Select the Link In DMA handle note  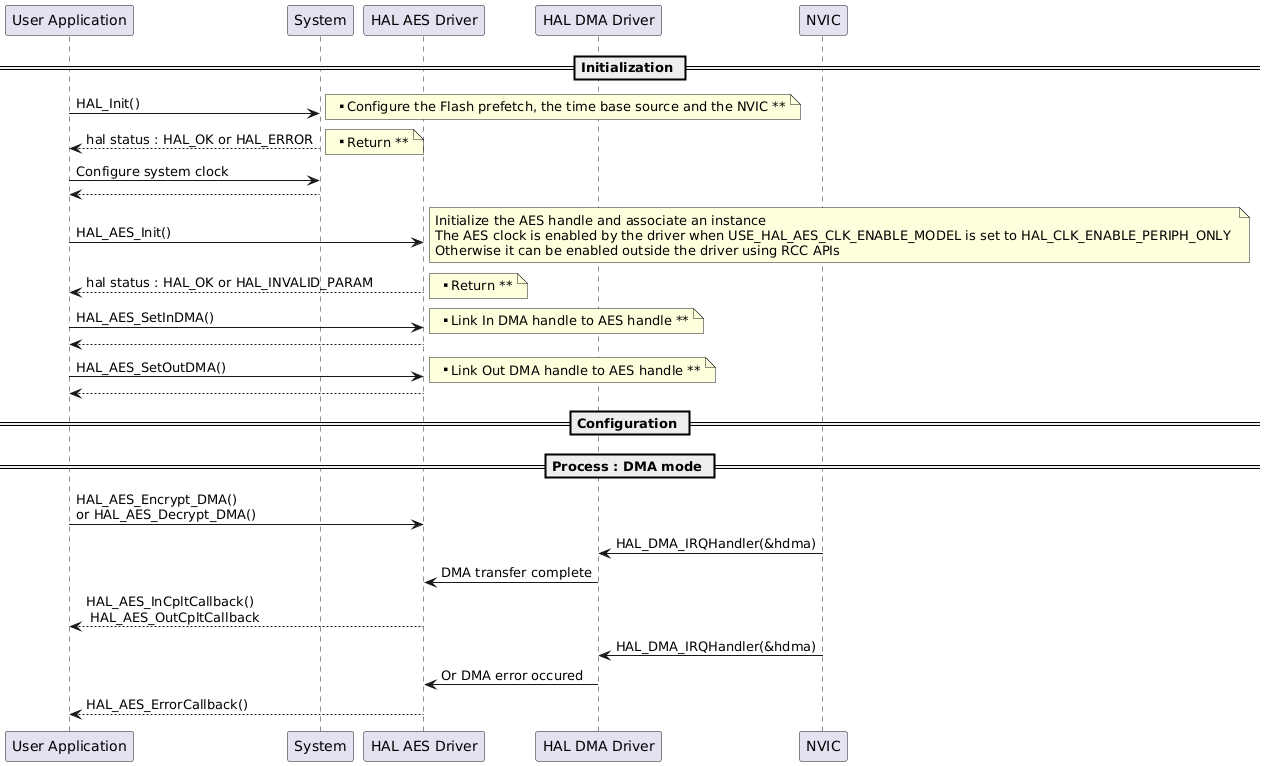click(x=565, y=321)
